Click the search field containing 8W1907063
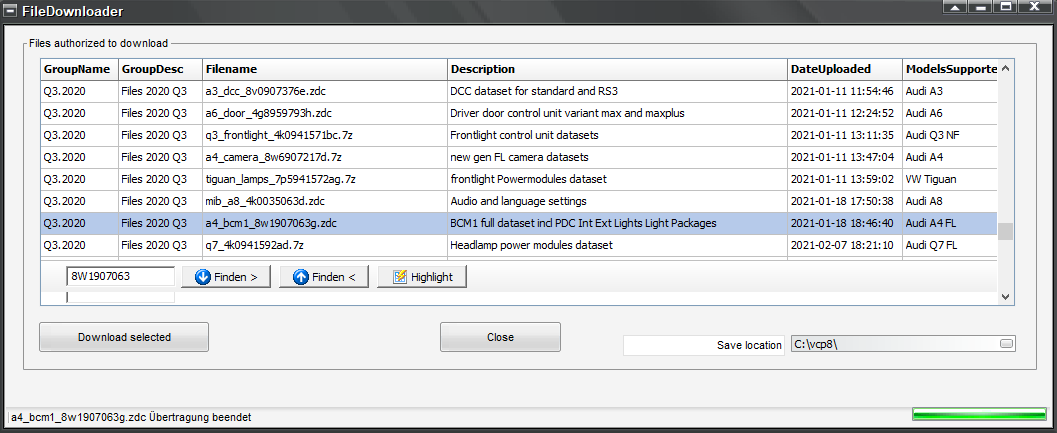The image size is (1057, 433). point(121,277)
